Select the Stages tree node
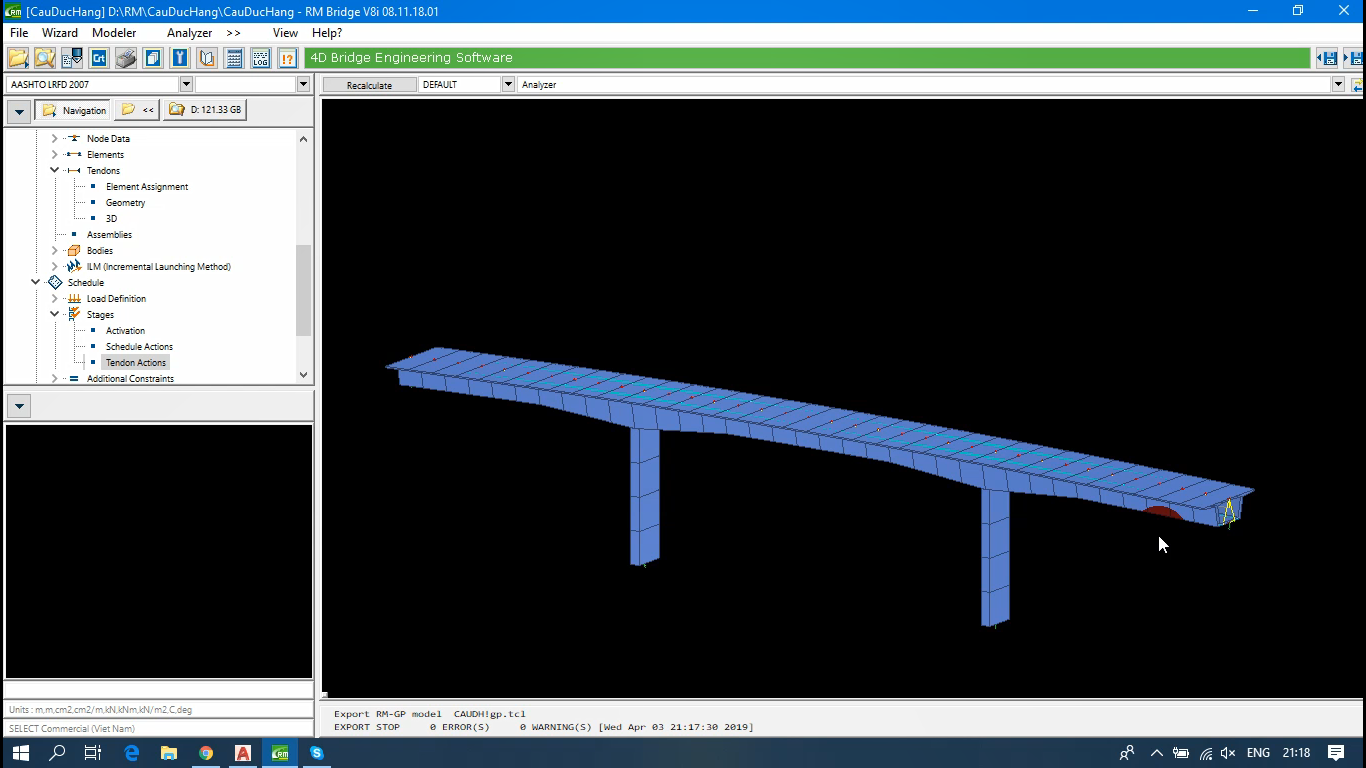Screen dimensions: 1366x768 [100, 315]
